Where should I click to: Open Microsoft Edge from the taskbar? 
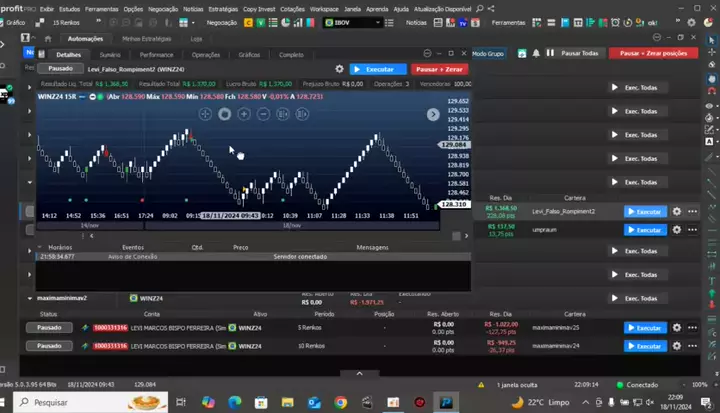235,402
